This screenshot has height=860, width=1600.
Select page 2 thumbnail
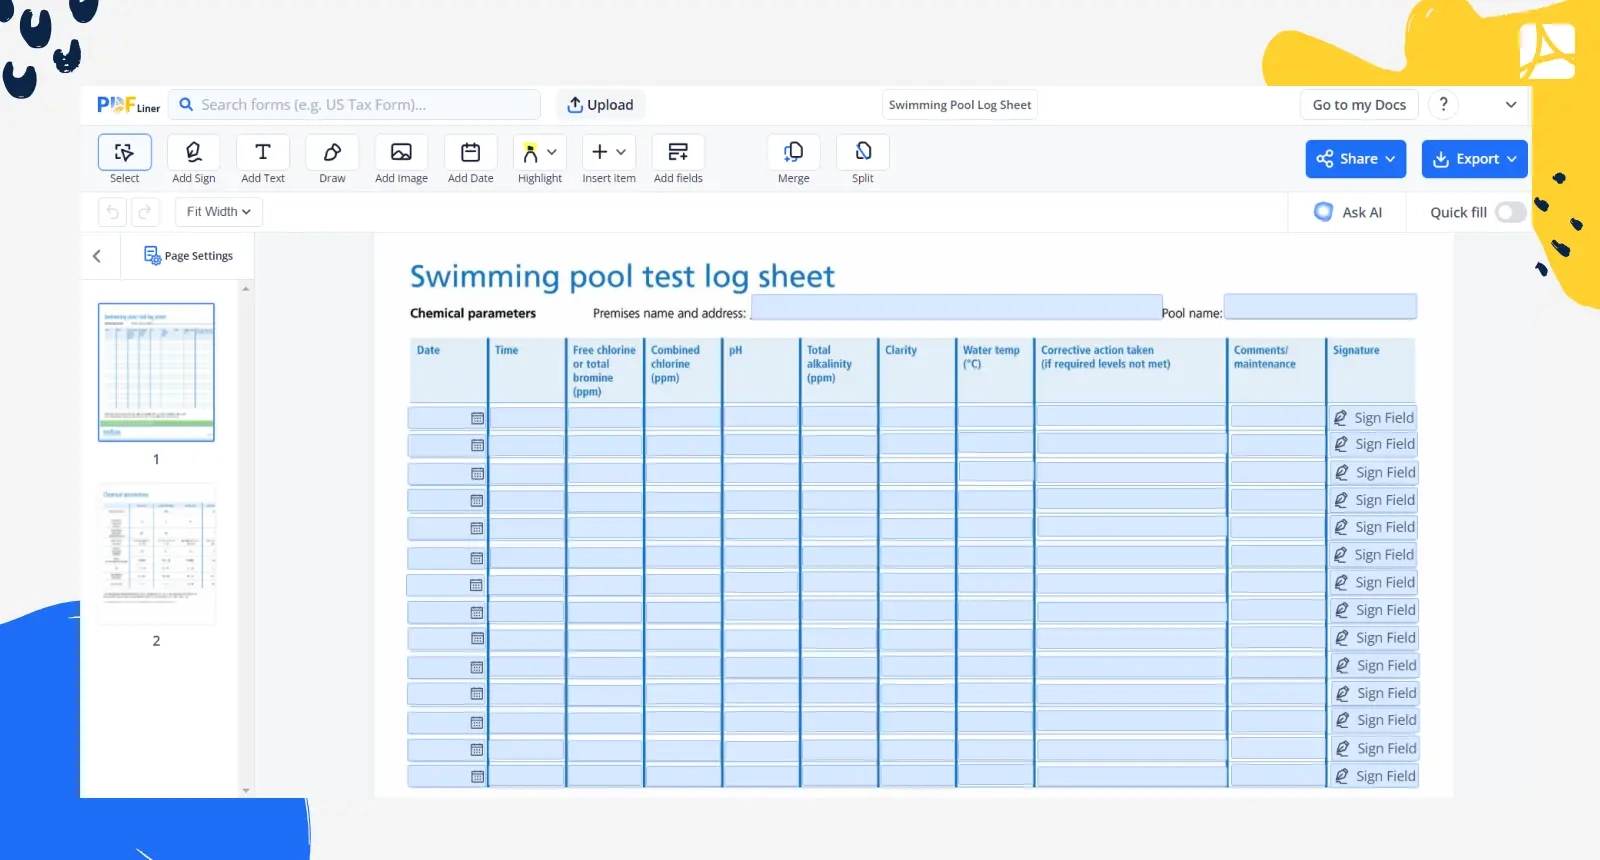pos(156,553)
